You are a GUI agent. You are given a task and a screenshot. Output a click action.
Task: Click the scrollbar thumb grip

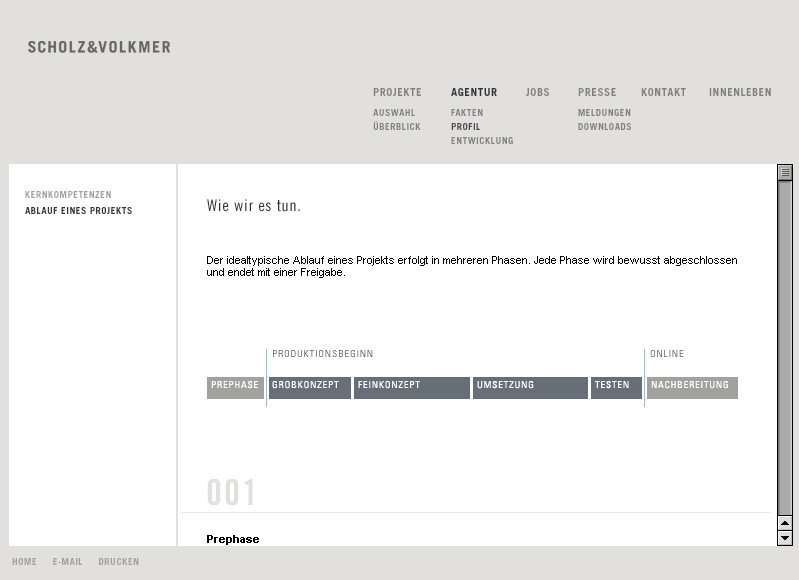coord(785,173)
